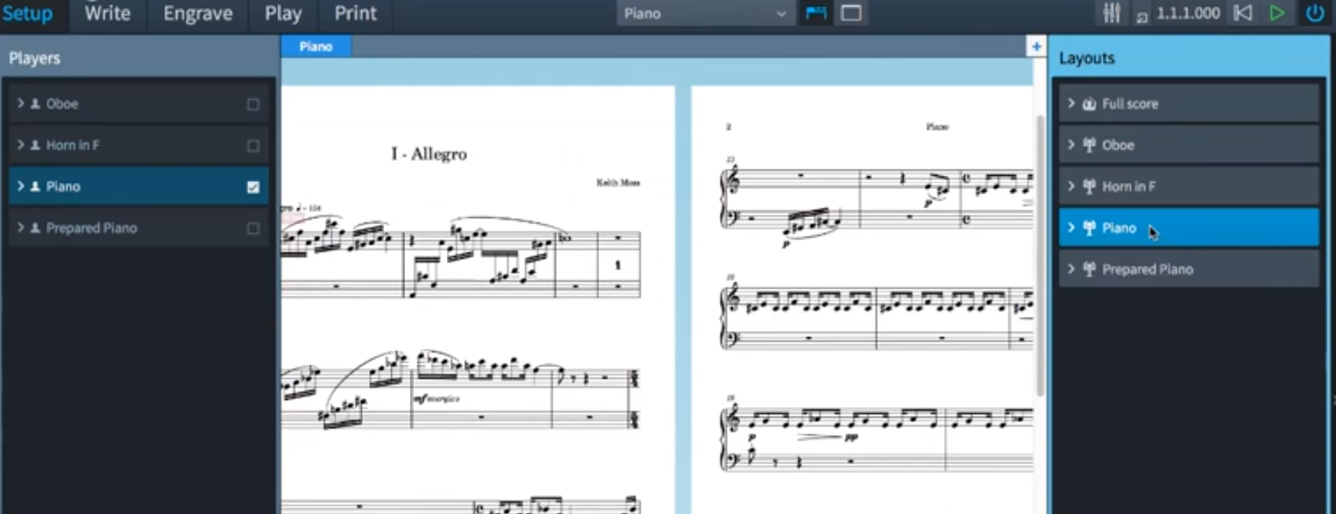1336x514 pixels.
Task: Open the Piano layout selector dropdown
Action: (x=705, y=14)
